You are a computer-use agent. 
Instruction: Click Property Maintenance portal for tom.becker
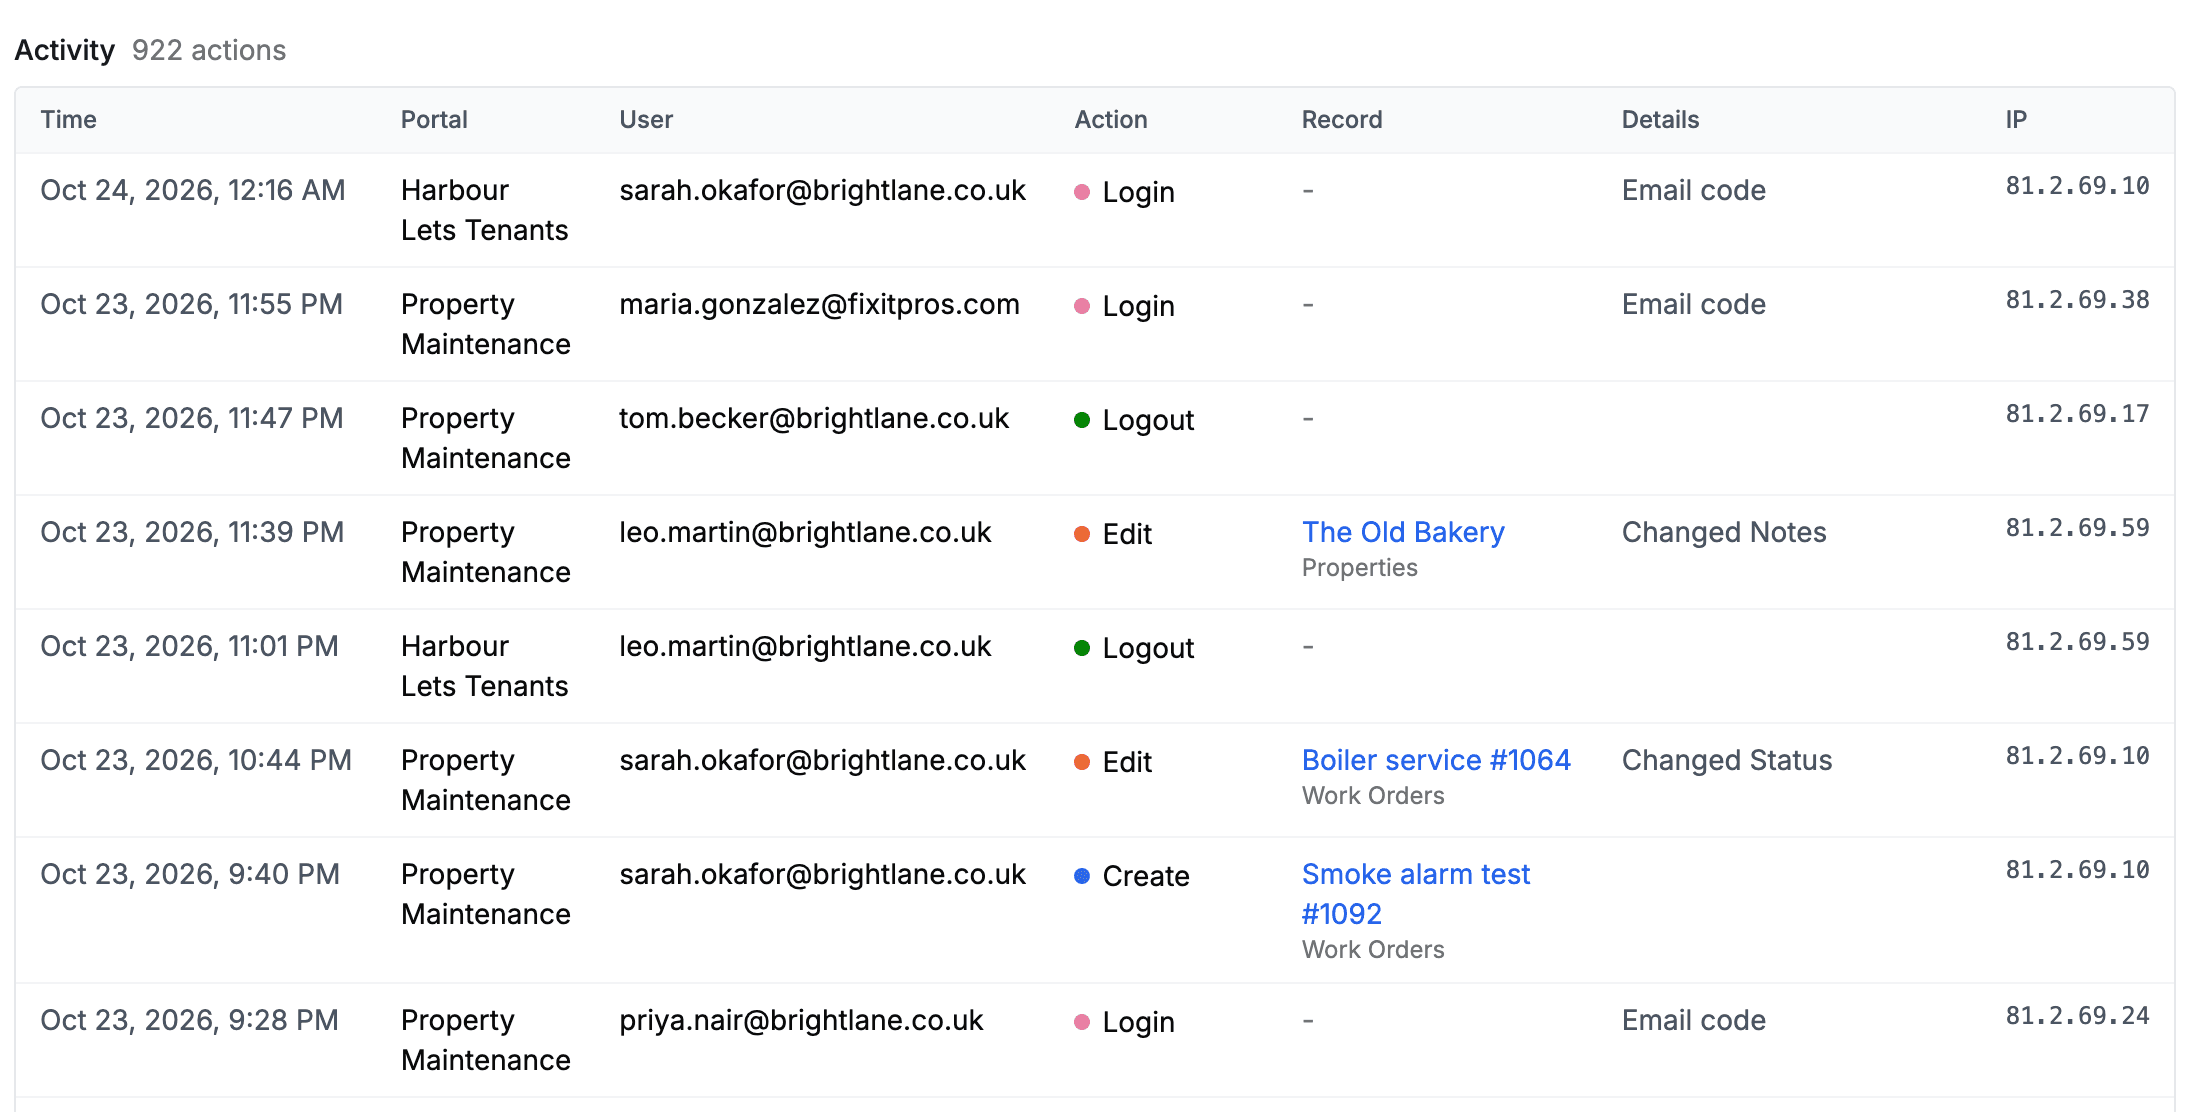tap(486, 438)
